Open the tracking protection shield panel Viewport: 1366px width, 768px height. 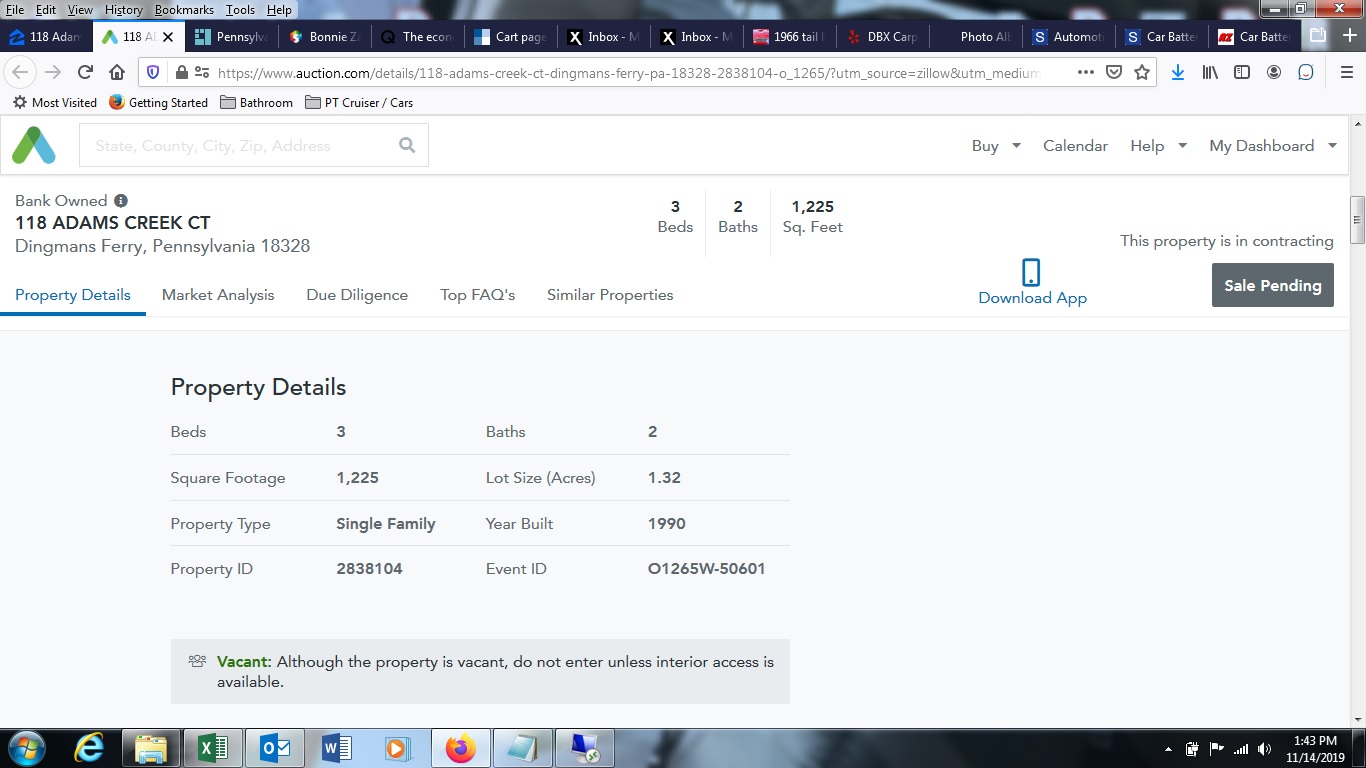pyautogui.click(x=153, y=72)
